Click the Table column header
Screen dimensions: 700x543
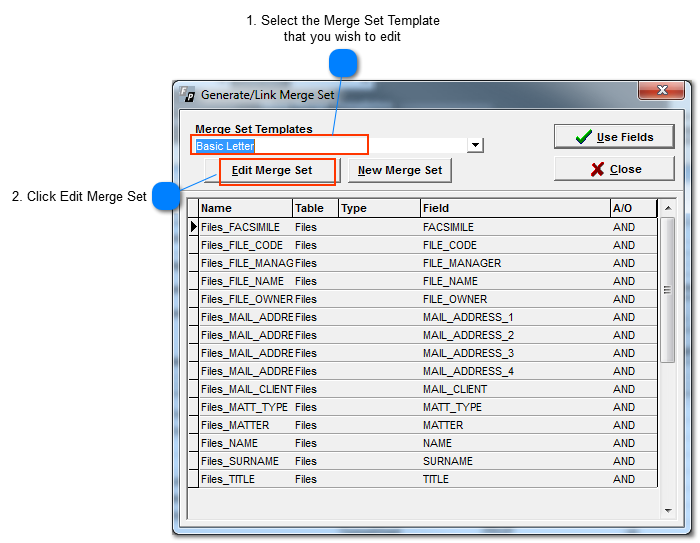314,209
